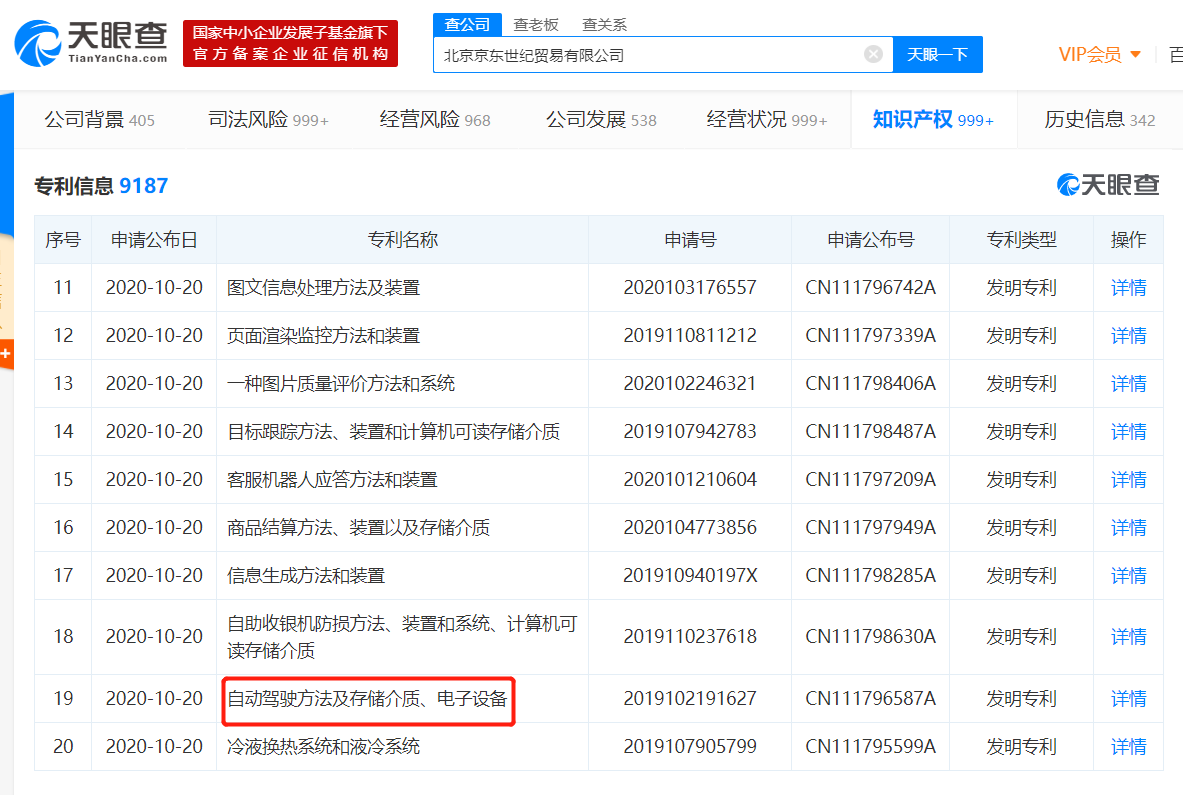Select the 查公司 search tab
The image size is (1183, 795).
click(x=467, y=24)
